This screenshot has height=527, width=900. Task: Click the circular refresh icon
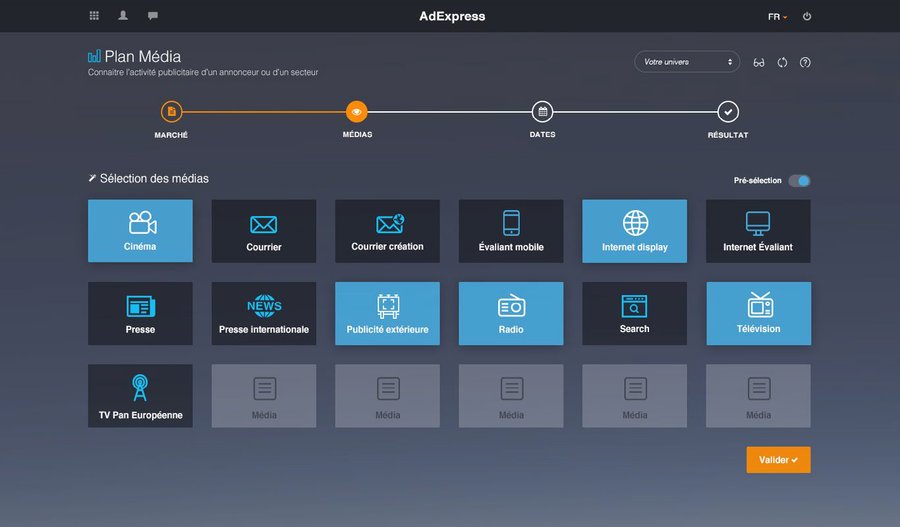(782, 62)
